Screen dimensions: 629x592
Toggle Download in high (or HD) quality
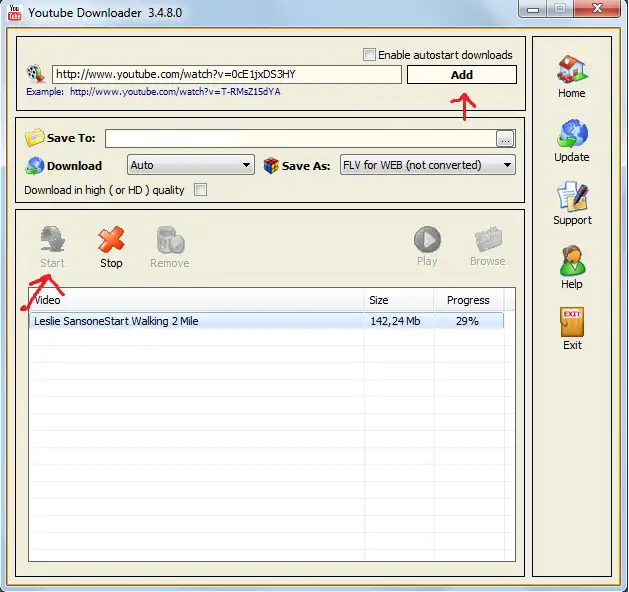tap(200, 190)
